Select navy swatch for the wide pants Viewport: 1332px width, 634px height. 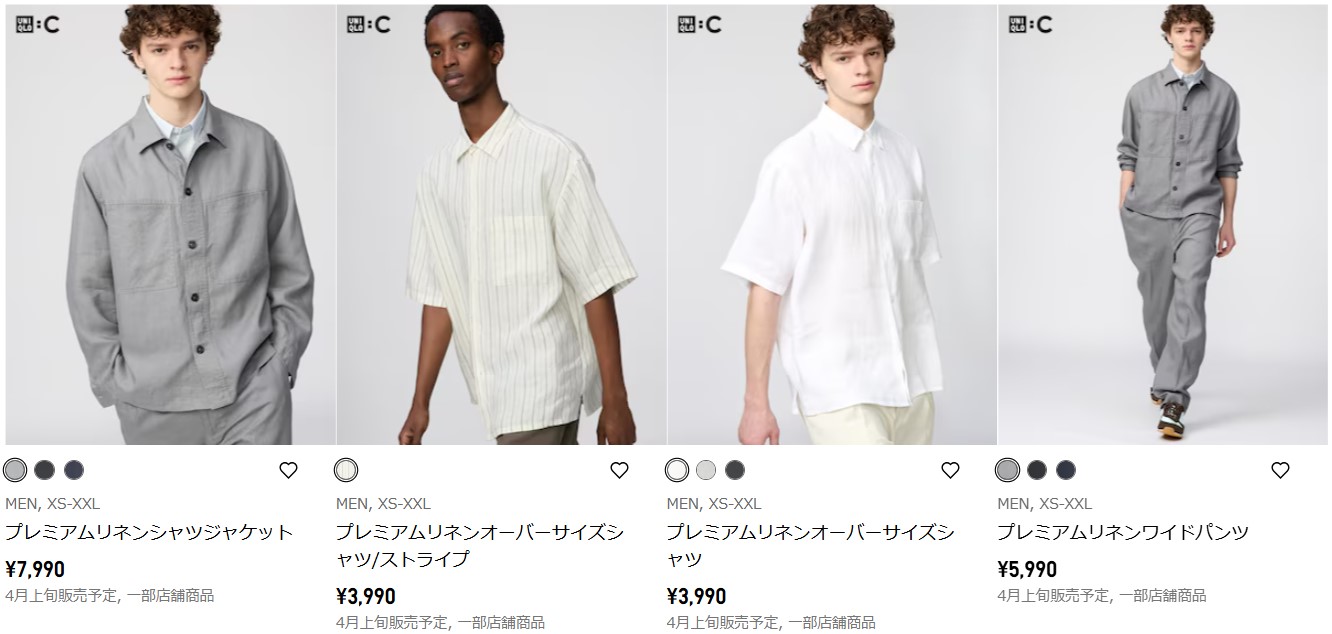[x=1066, y=470]
